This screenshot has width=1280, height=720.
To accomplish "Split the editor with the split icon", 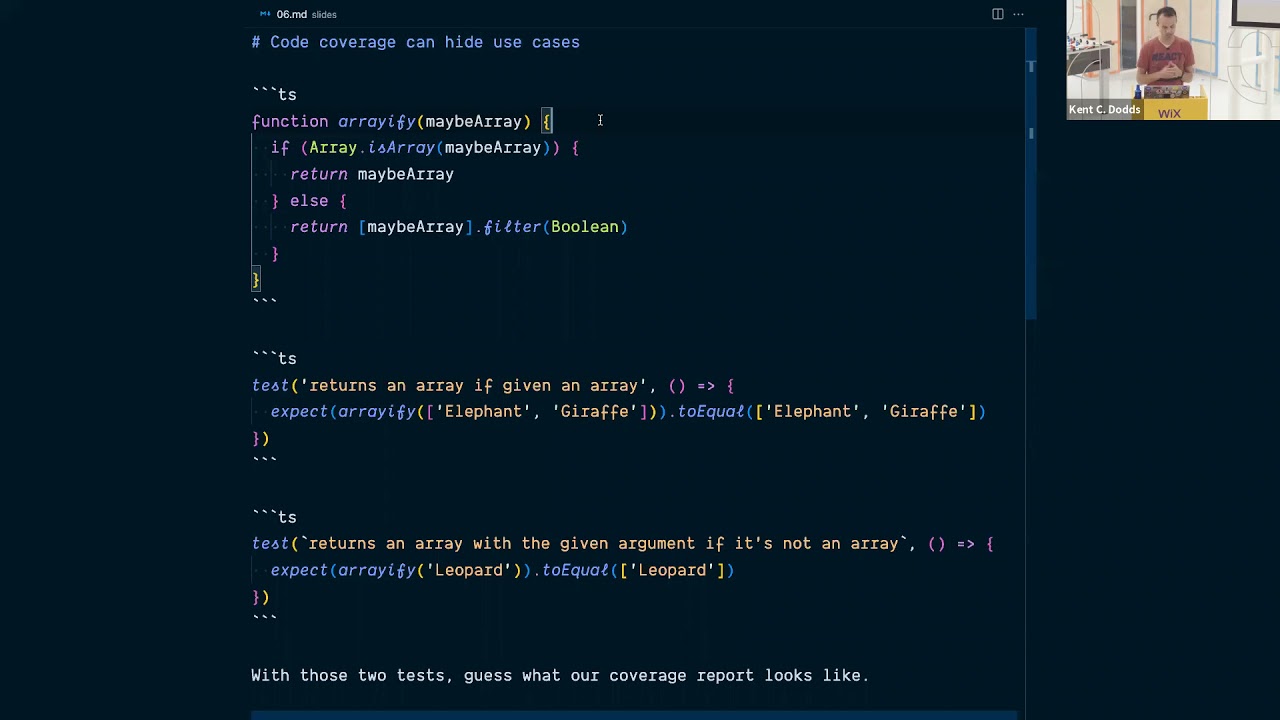I will [x=997, y=14].
